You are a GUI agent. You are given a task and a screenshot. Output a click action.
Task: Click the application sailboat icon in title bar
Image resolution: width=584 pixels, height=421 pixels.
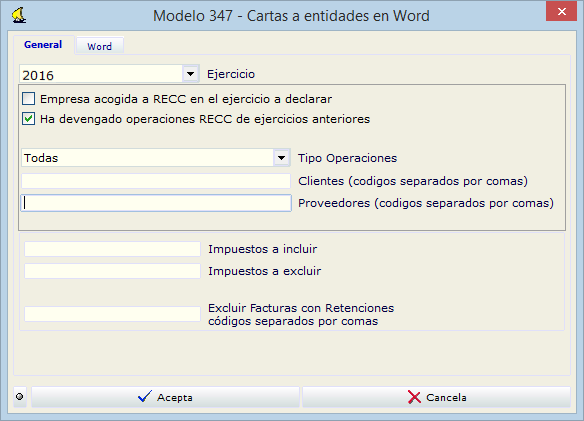19,15
